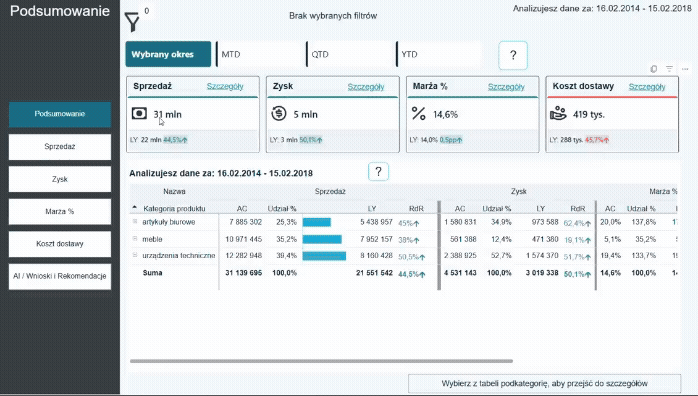This screenshot has width=698, height=396.
Task: Click the horizontal scrollbar under the table
Action: click(x=321, y=361)
